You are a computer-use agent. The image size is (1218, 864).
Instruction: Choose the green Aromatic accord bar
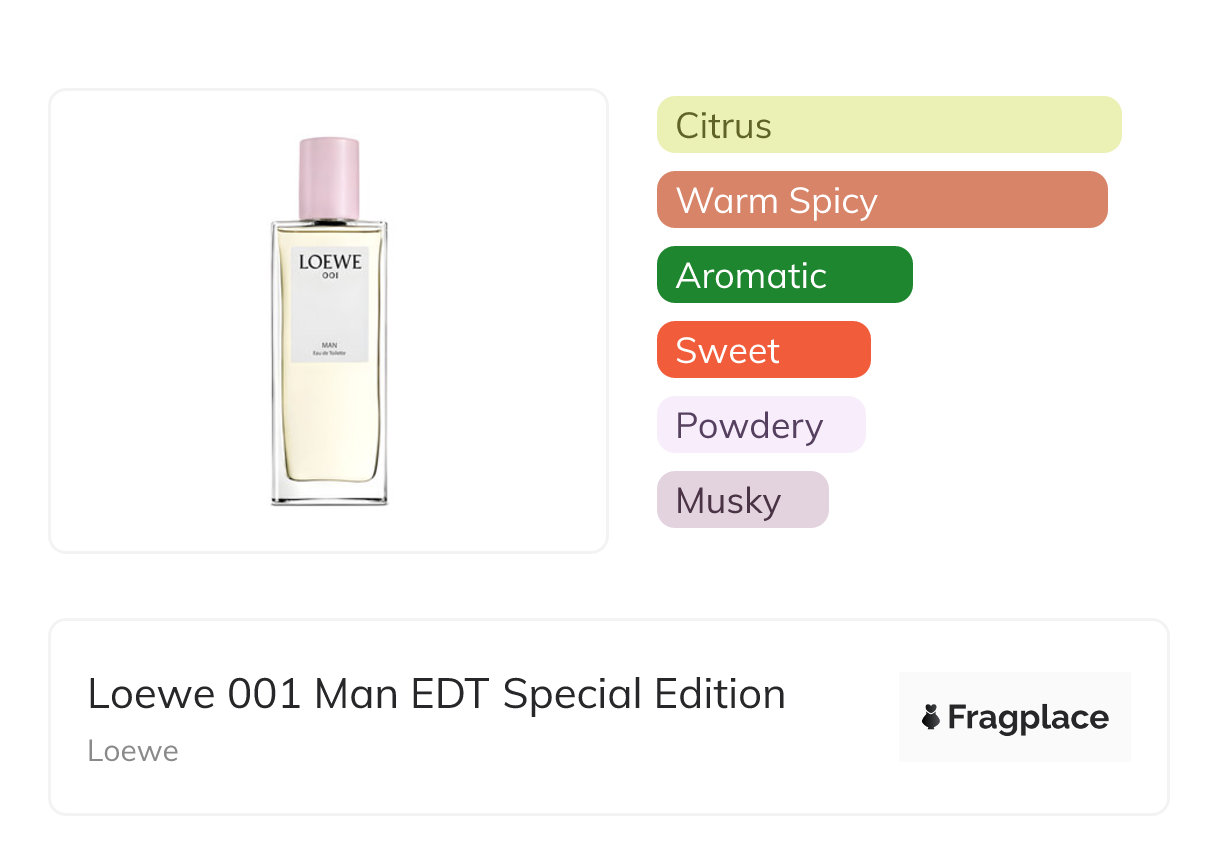tap(784, 275)
